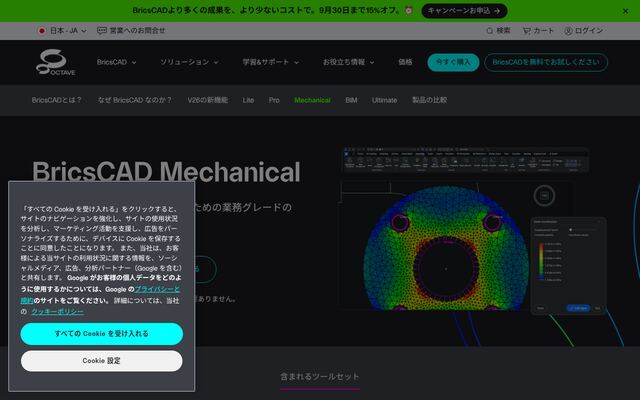
Task: Select the Mechanical product tab
Action: point(312,100)
